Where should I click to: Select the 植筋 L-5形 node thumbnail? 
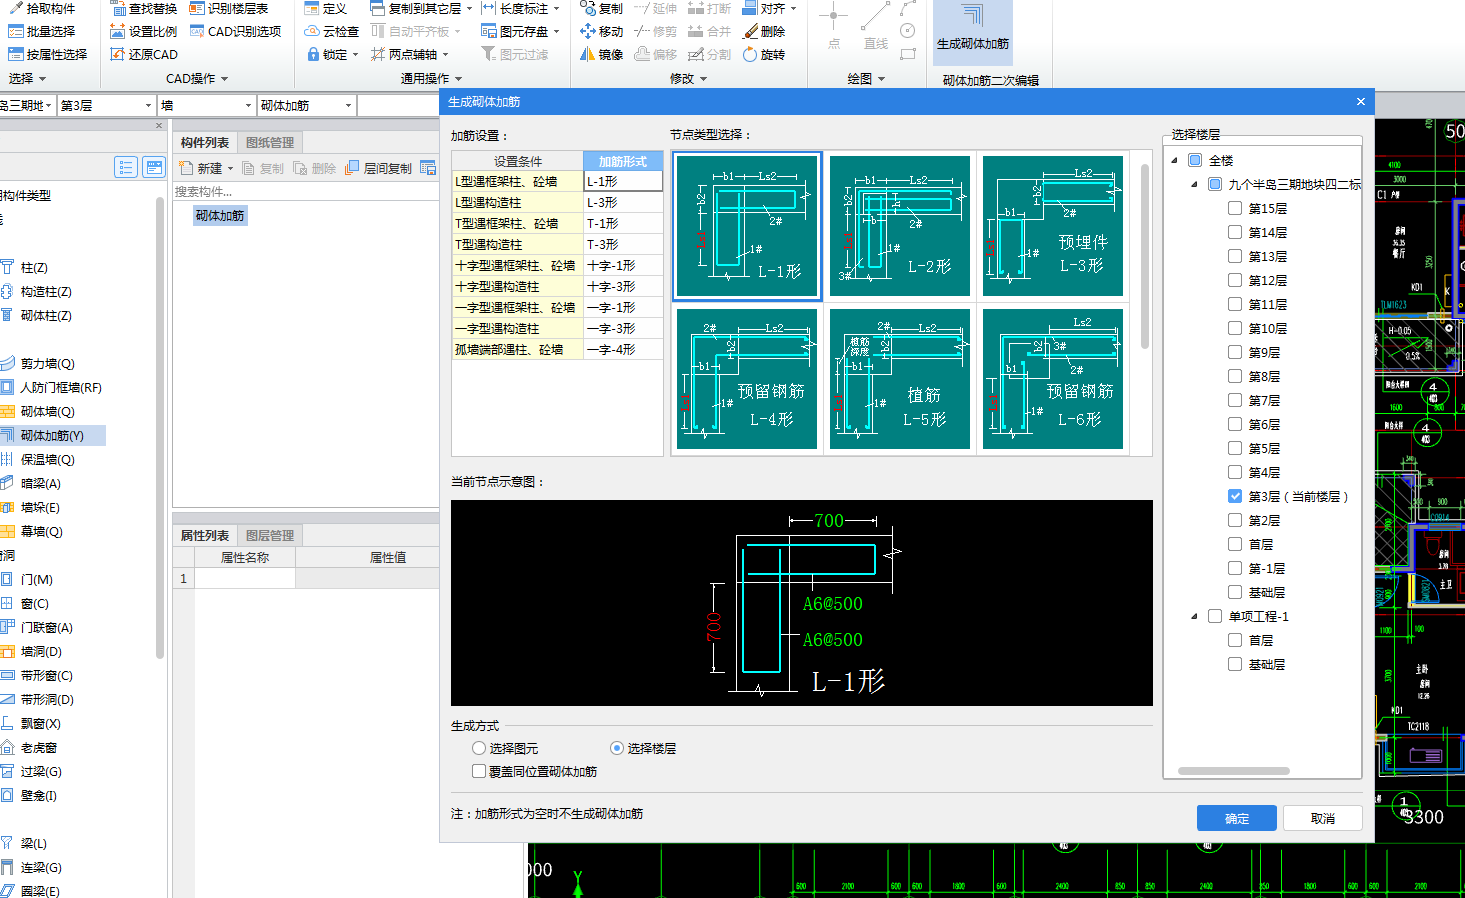pos(900,379)
